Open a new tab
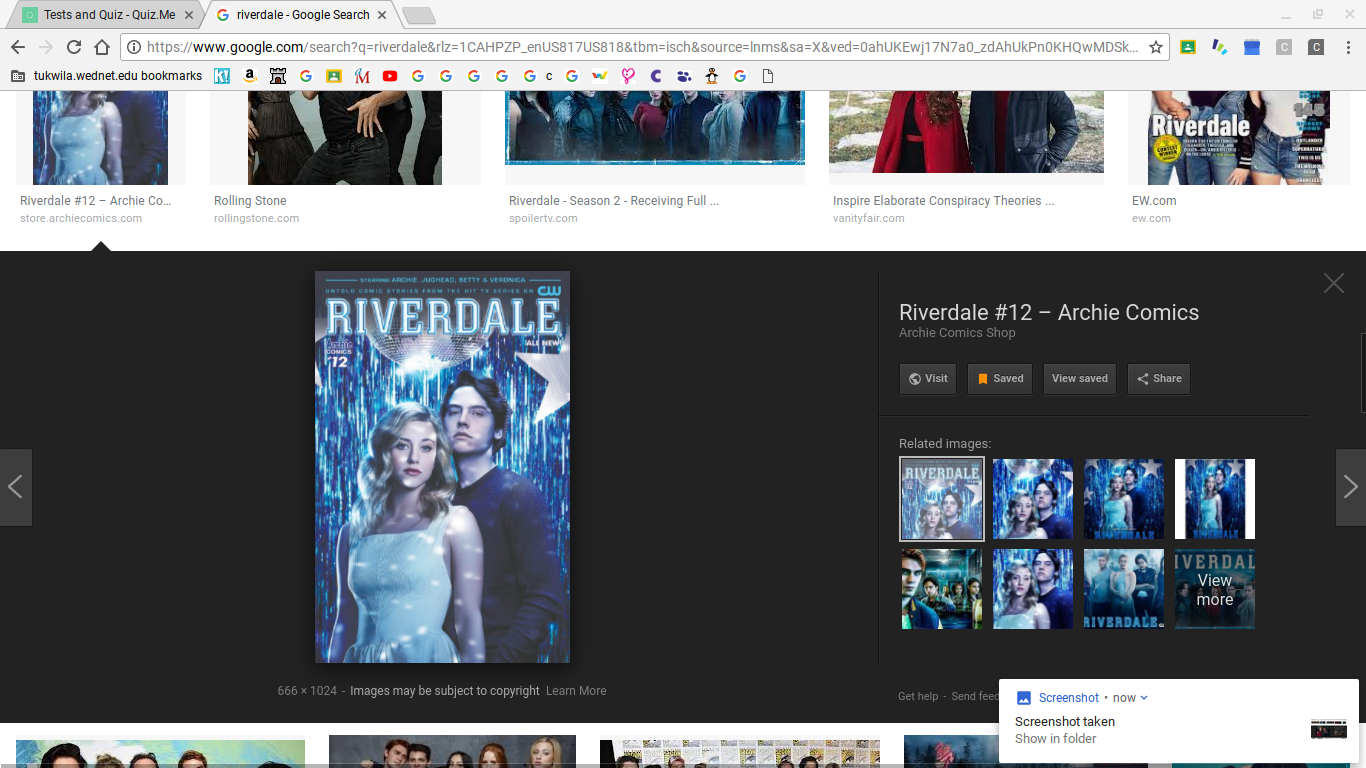The image size is (1366, 768). (418, 15)
